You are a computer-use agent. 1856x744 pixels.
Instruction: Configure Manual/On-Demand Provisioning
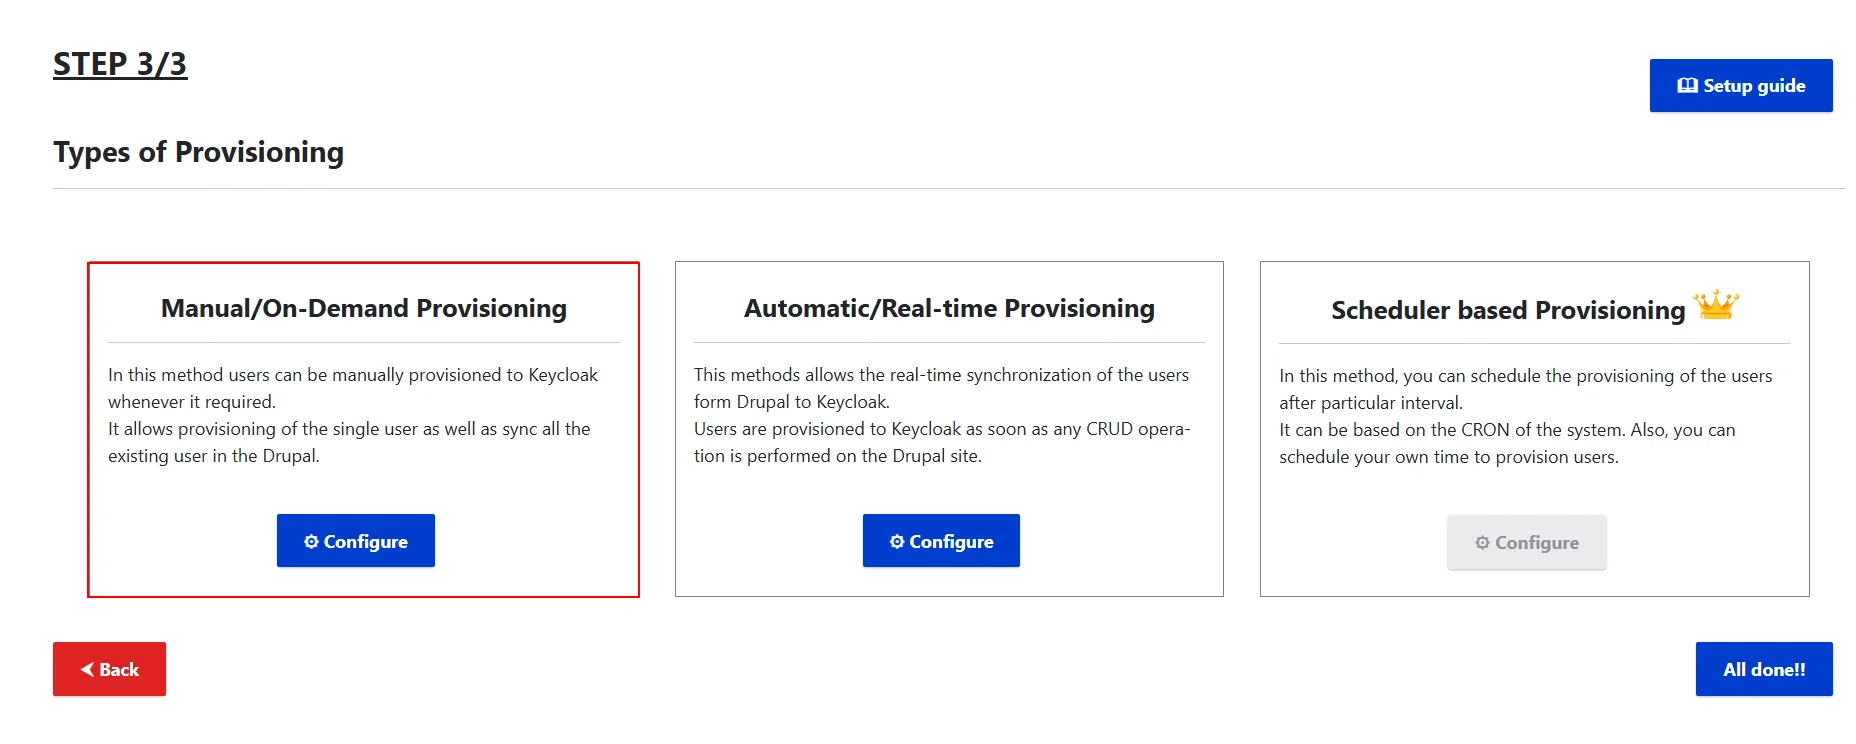click(x=355, y=541)
